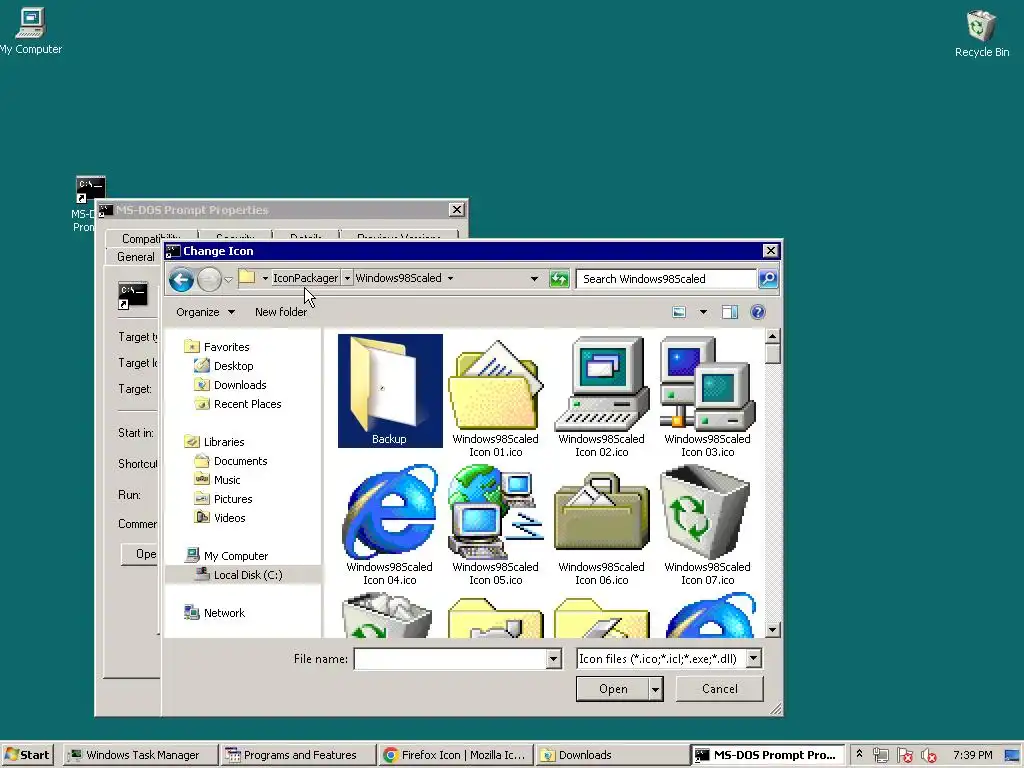Switch to Downloads taskbar item
The image size is (1024, 768).
tap(612, 755)
